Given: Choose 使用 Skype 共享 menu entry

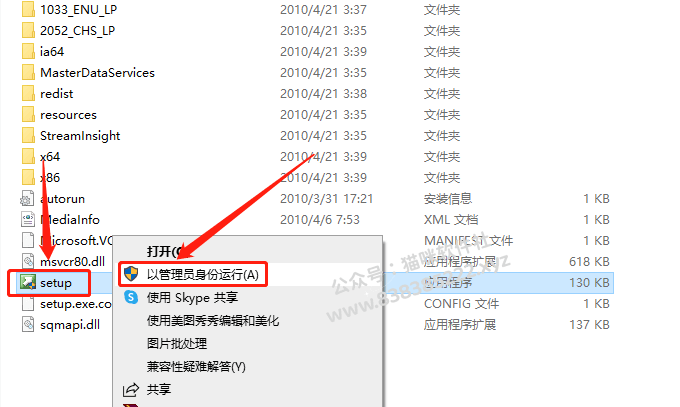Looking at the screenshot, I should (x=192, y=298).
